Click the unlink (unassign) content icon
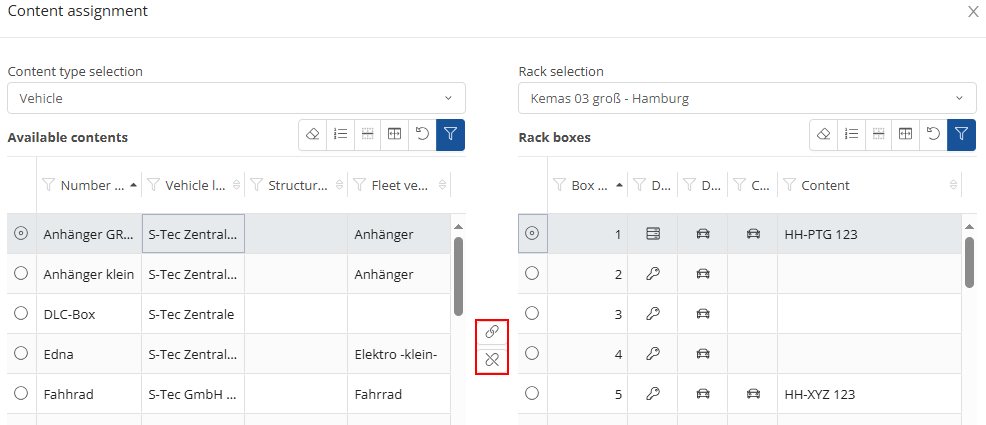986x425 pixels. (491, 358)
